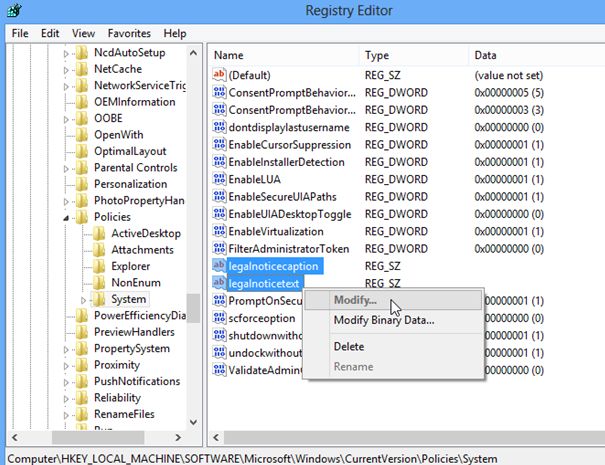Screen dimensions: 605x465
Task: Click the System folder icon
Action: tap(99, 299)
